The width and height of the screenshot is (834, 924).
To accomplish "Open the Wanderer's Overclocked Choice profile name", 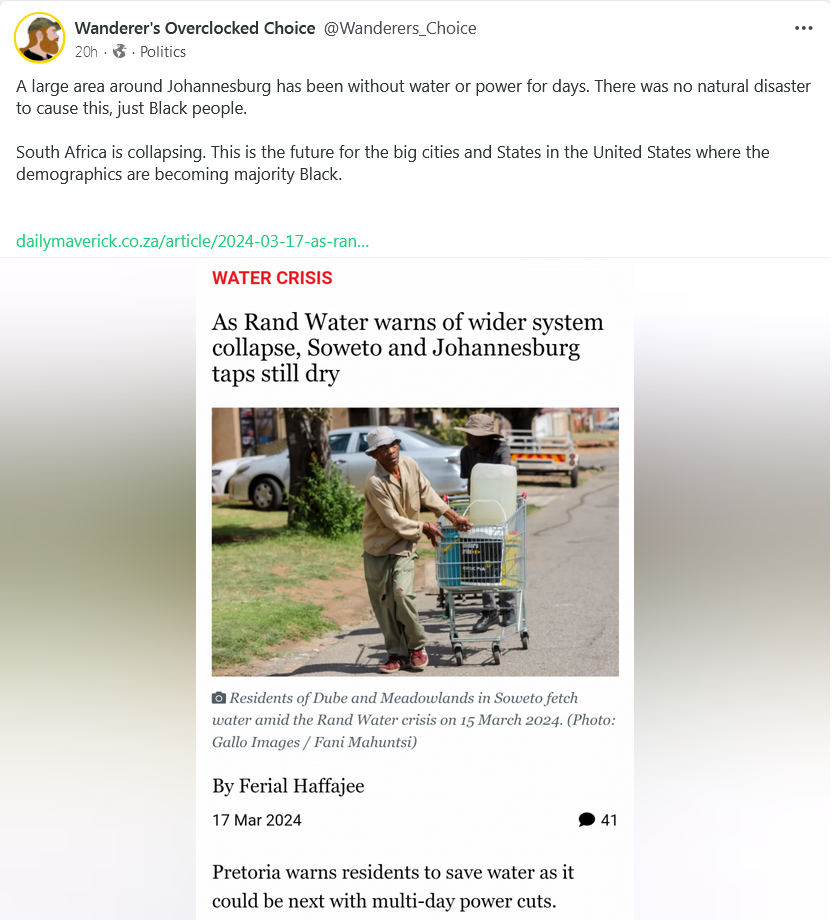I will pos(196,28).
